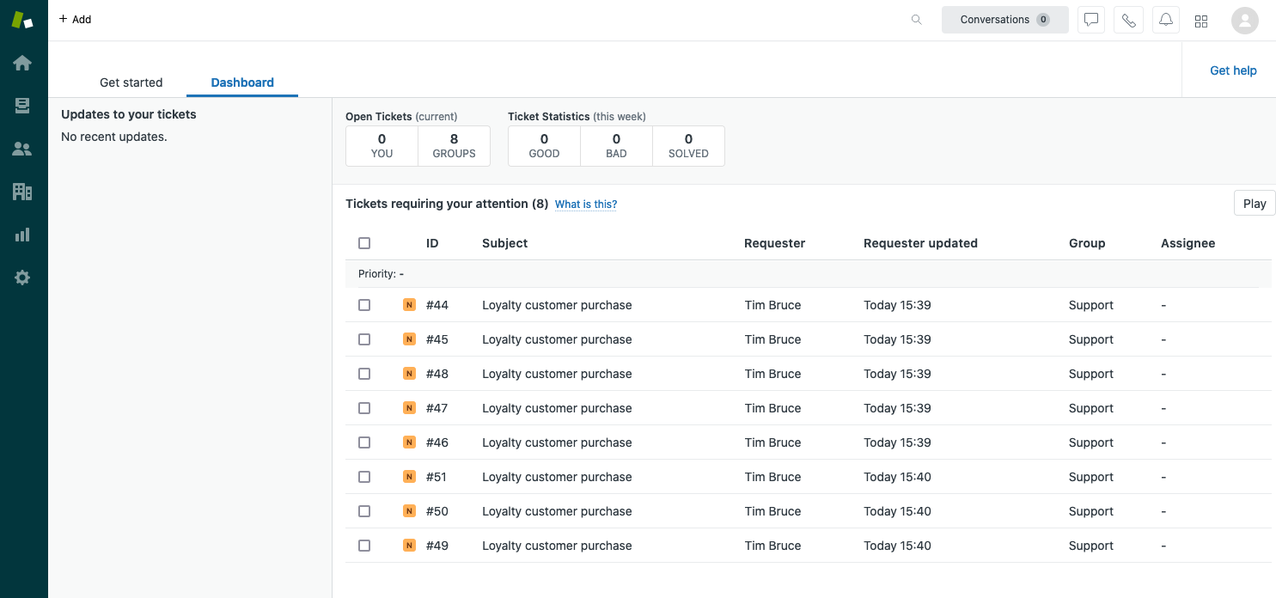Open the "What is this?" link
Image resolution: width=1276 pixels, height=598 pixels.
(586, 204)
